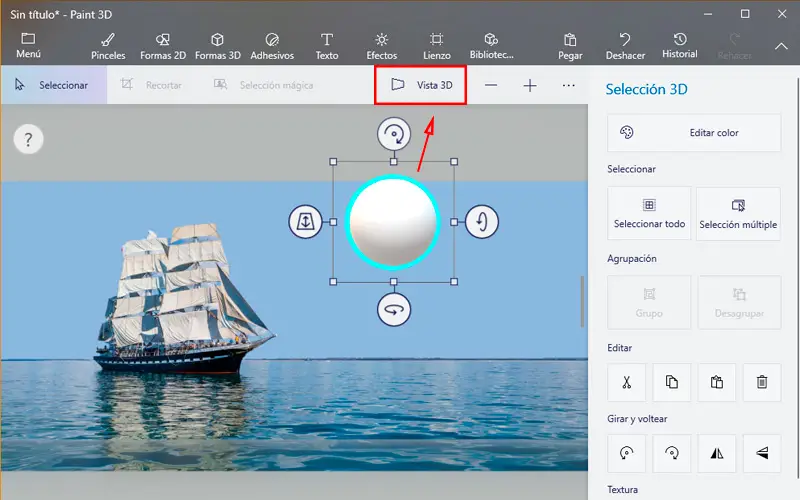Flip vertically with the flip icon
Viewport: 800px width, 500px height.
(x=762, y=453)
